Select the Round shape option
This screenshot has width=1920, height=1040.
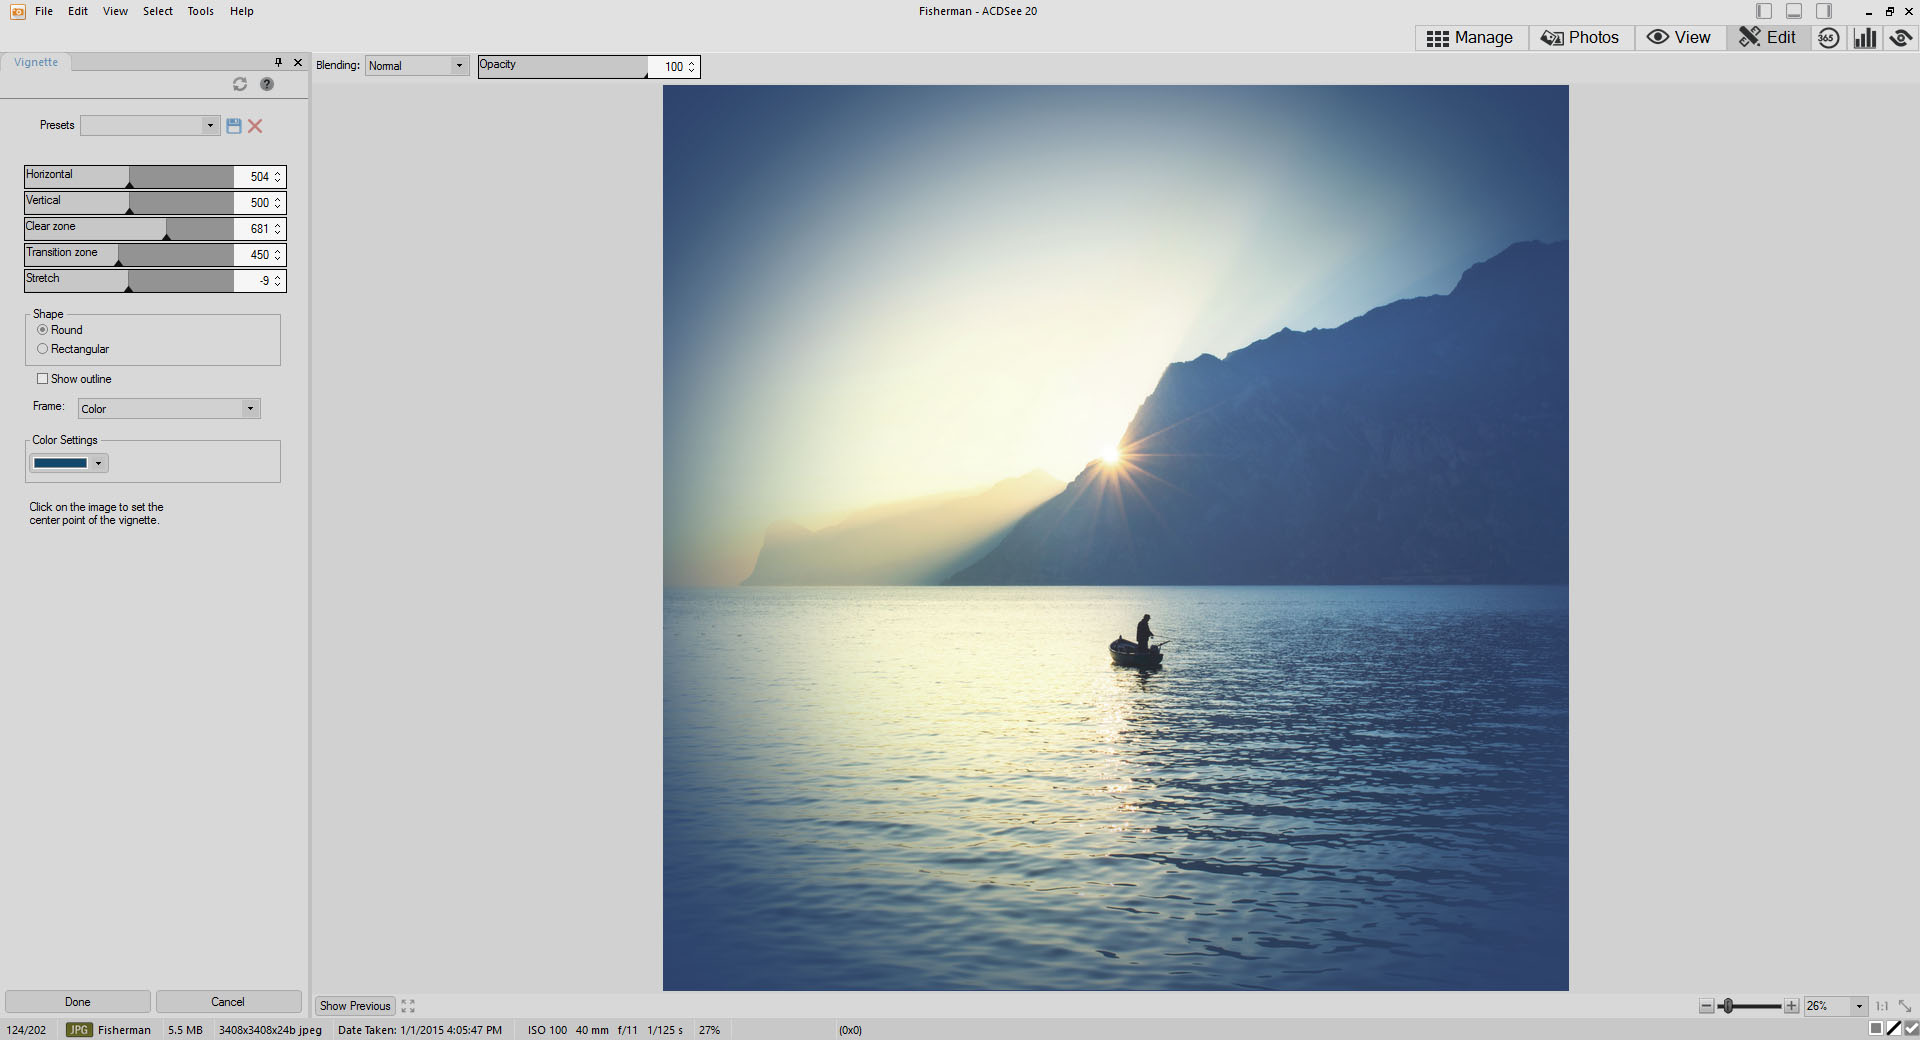click(43, 330)
